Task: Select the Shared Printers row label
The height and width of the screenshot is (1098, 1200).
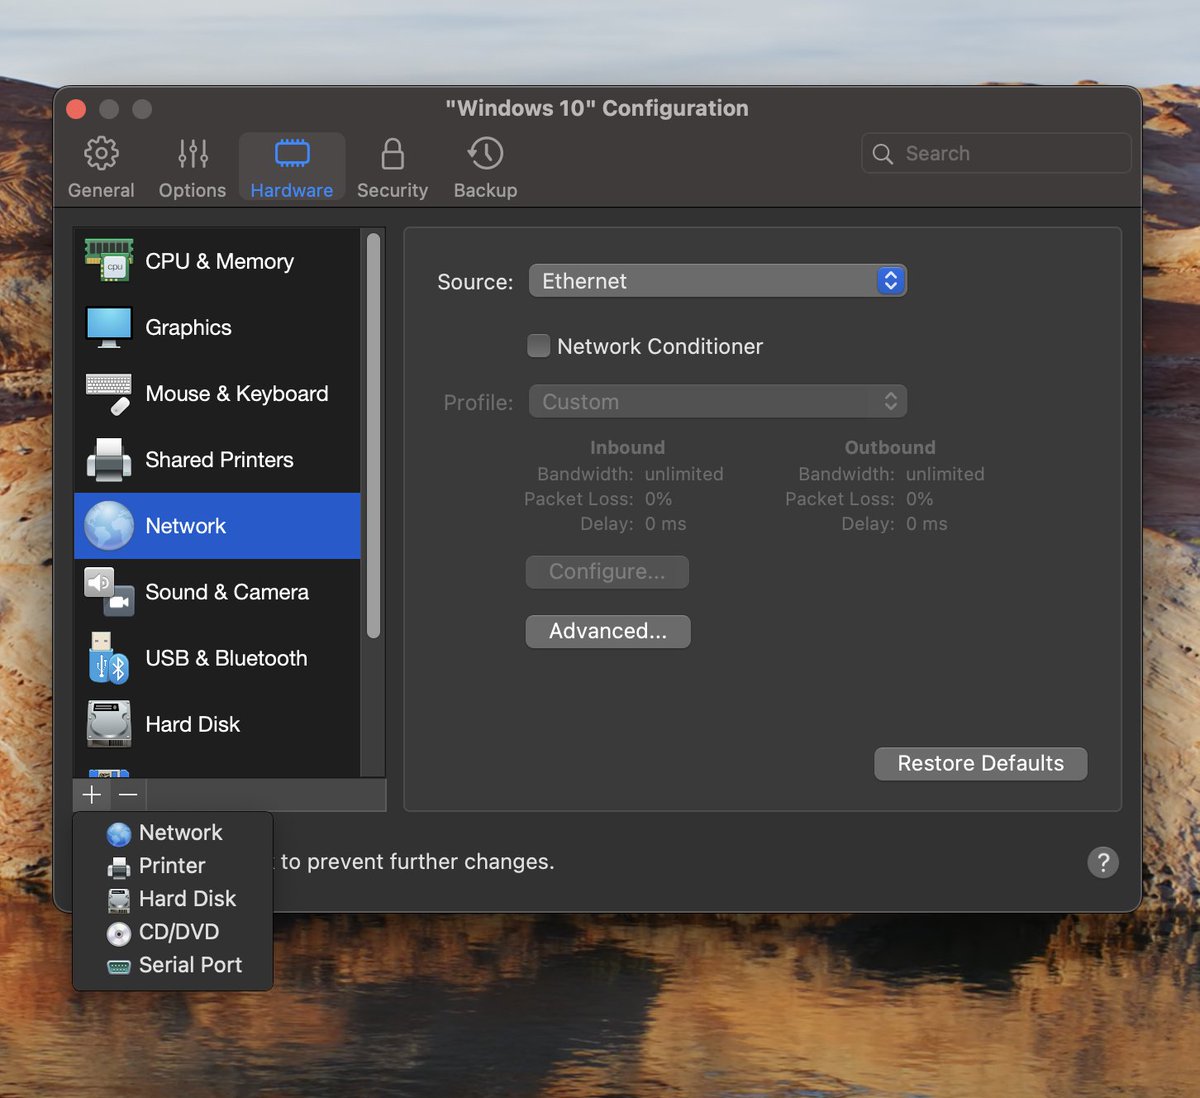Action: click(x=219, y=460)
